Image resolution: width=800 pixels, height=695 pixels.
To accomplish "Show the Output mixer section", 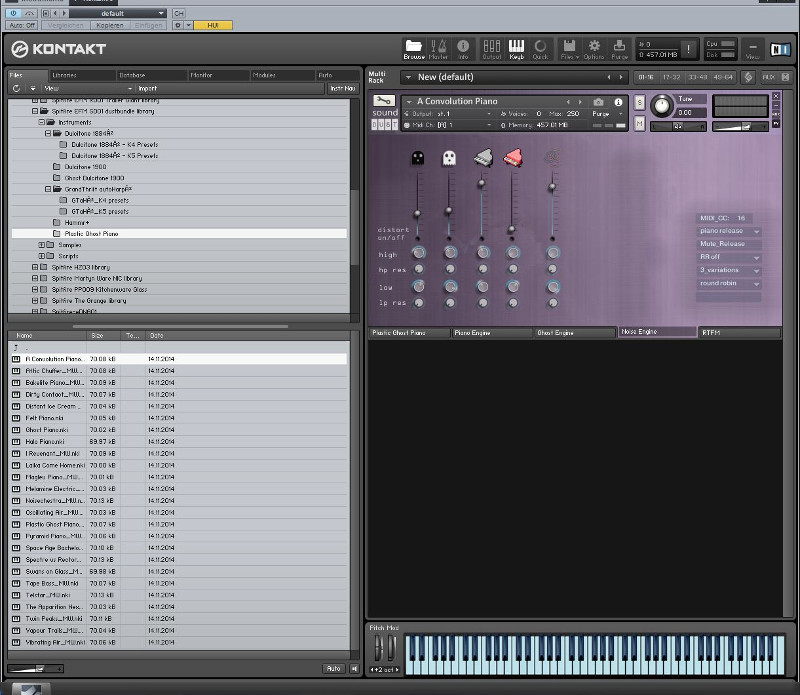I will pyautogui.click(x=491, y=49).
